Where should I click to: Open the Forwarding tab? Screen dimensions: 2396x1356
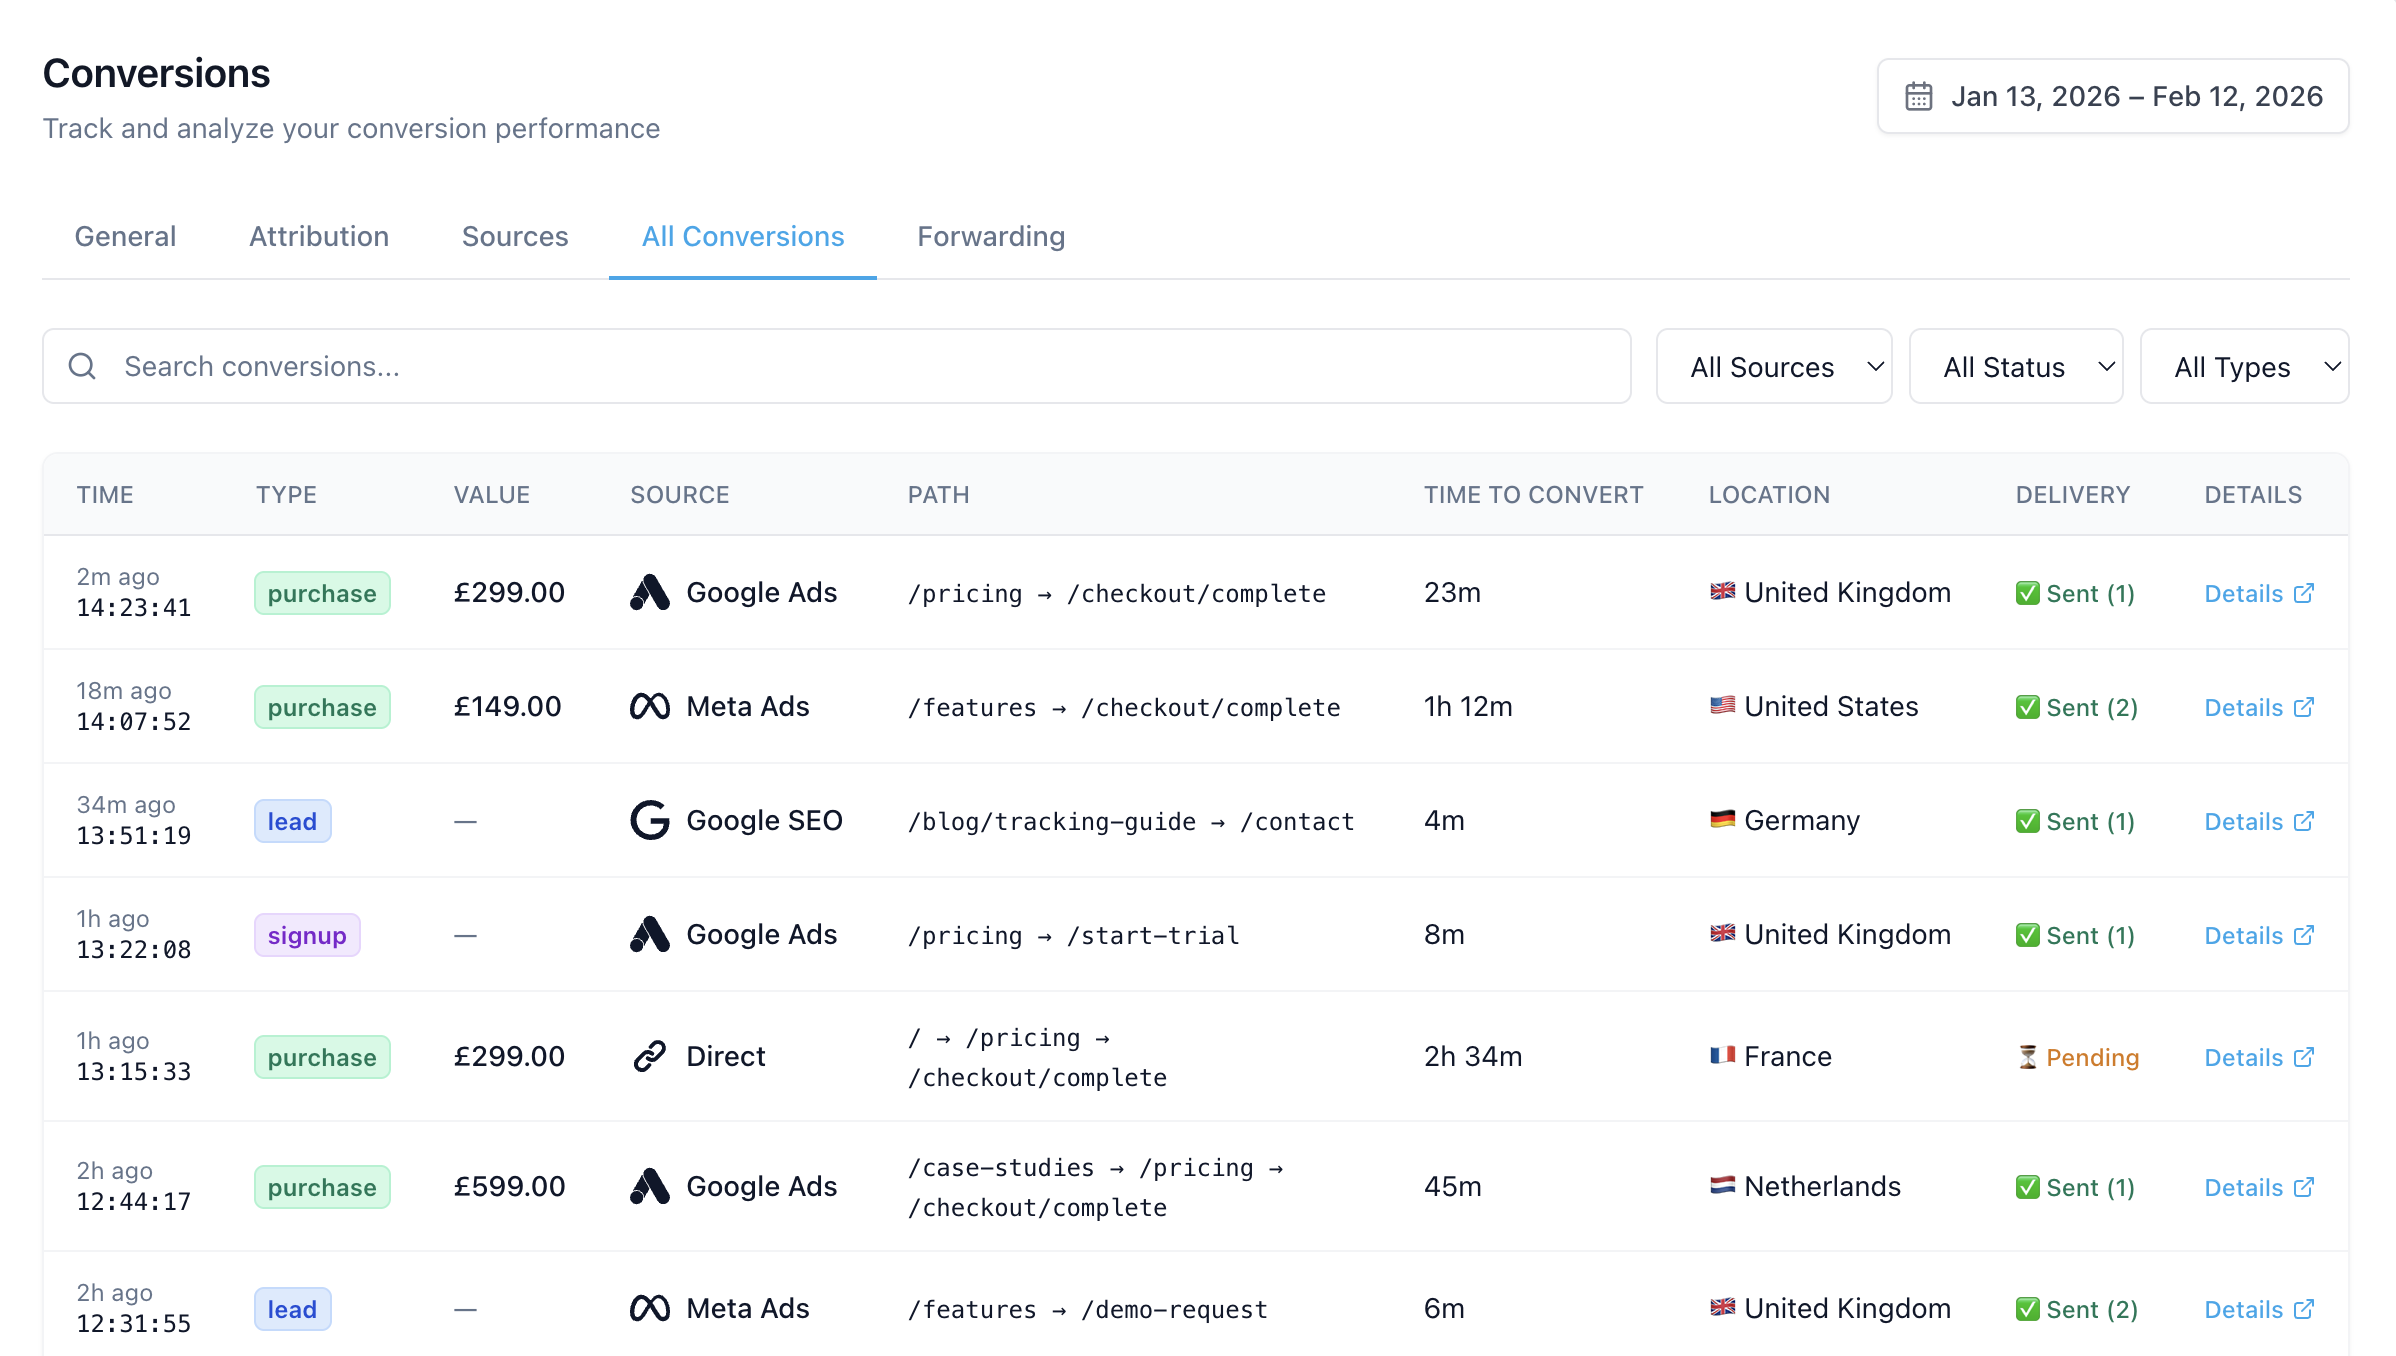click(991, 236)
